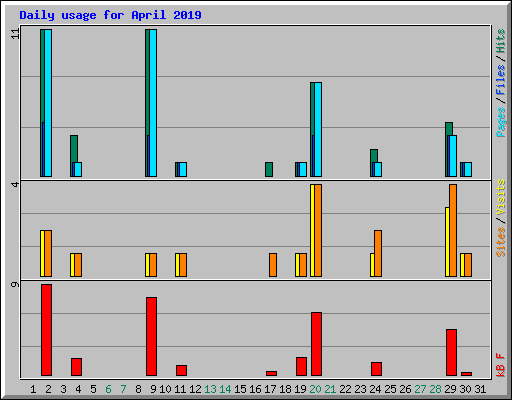Select the cyan pages bar for day 9
The image size is (512, 400).
click(x=153, y=103)
